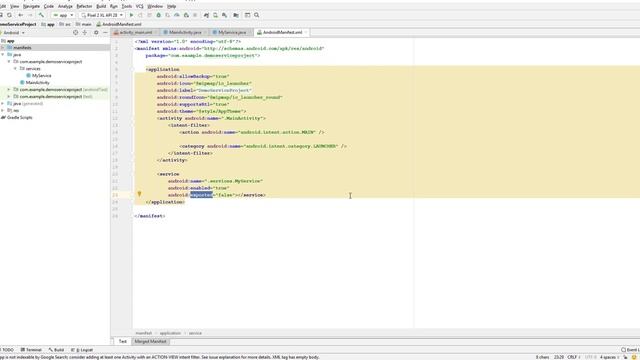The height and width of the screenshot is (360, 640).
Task: Click the yellow lightbulb intention icon
Action: pyautogui.click(x=139, y=194)
